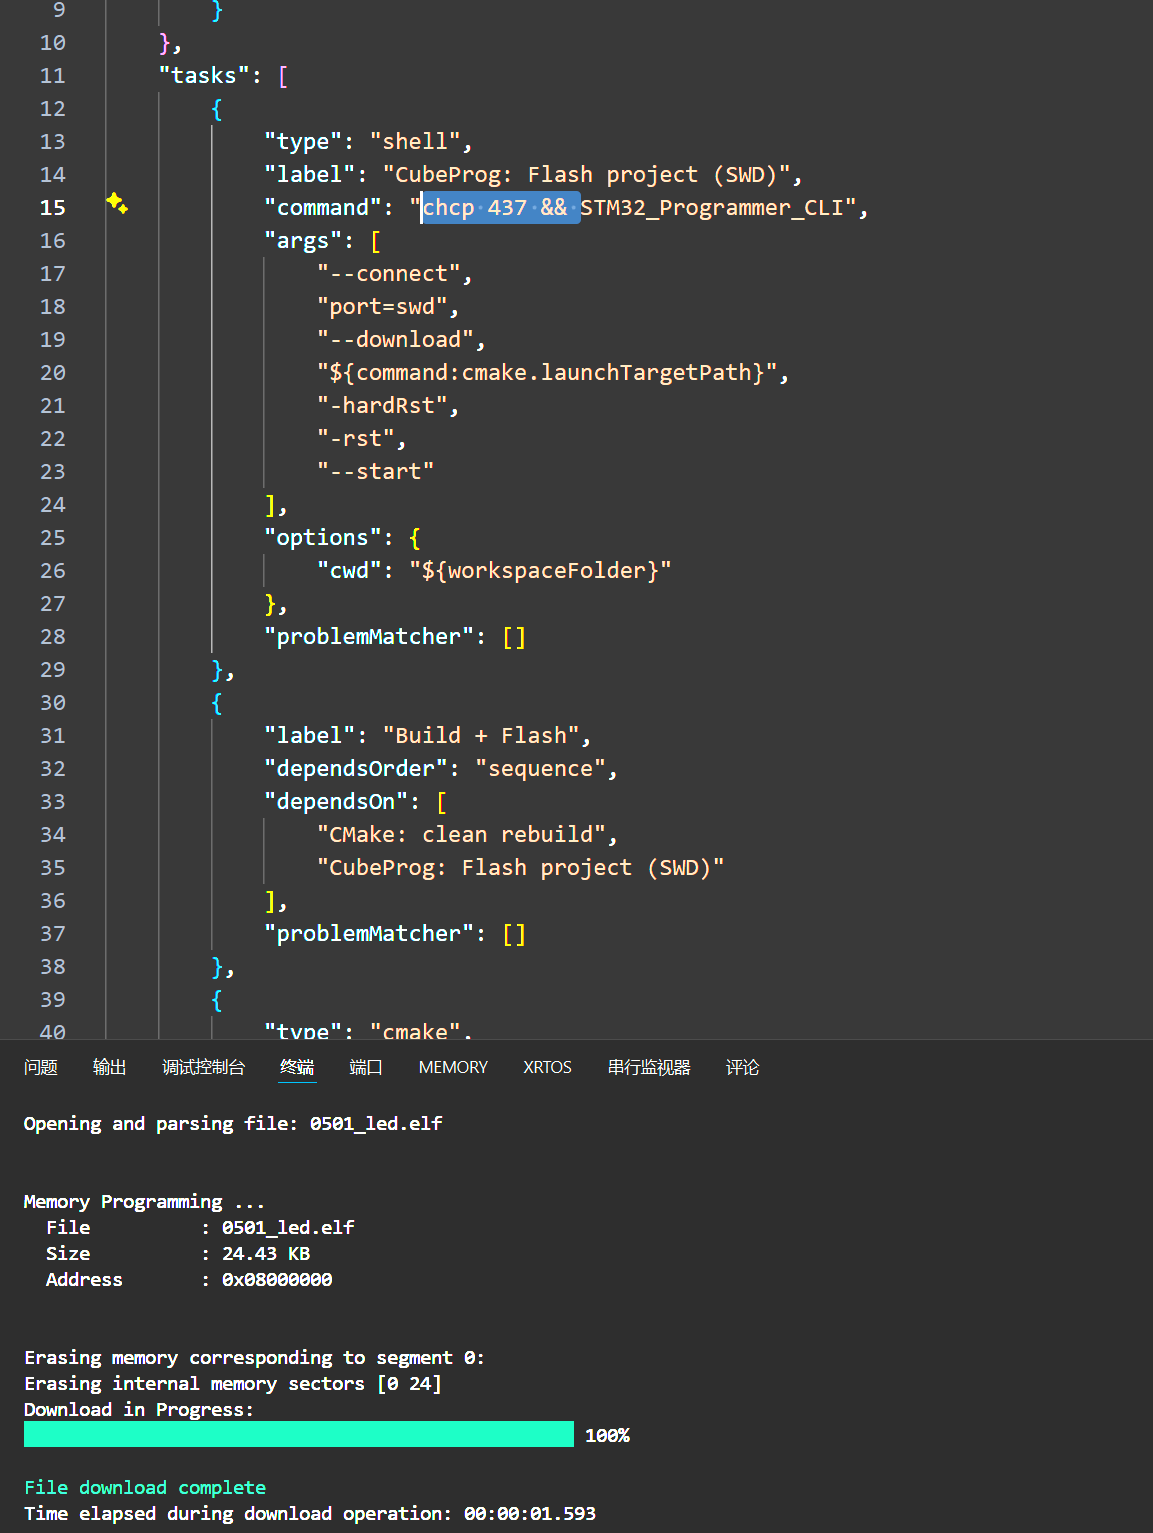Click the cmake.launchTargetPath argument on line 20
Image resolution: width=1153 pixels, height=1533 pixels.
553,373
